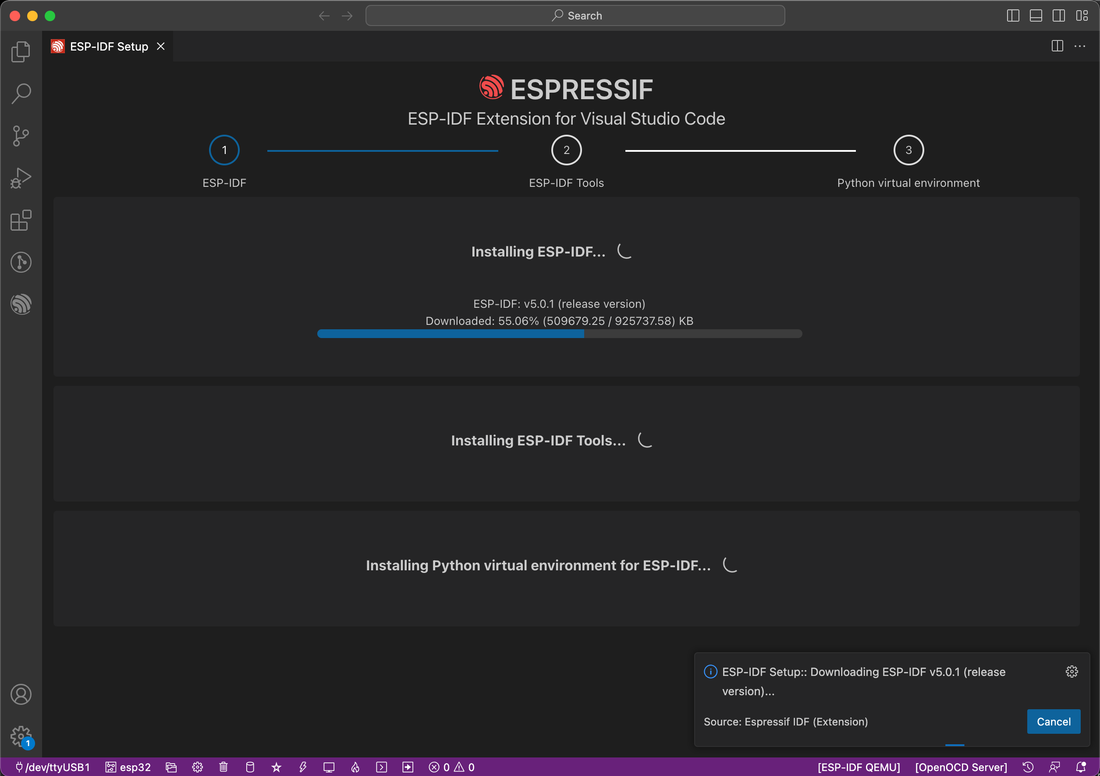Click the ESP-IDF download progress bar
Viewport: 1100px width, 776px height.
(x=559, y=334)
